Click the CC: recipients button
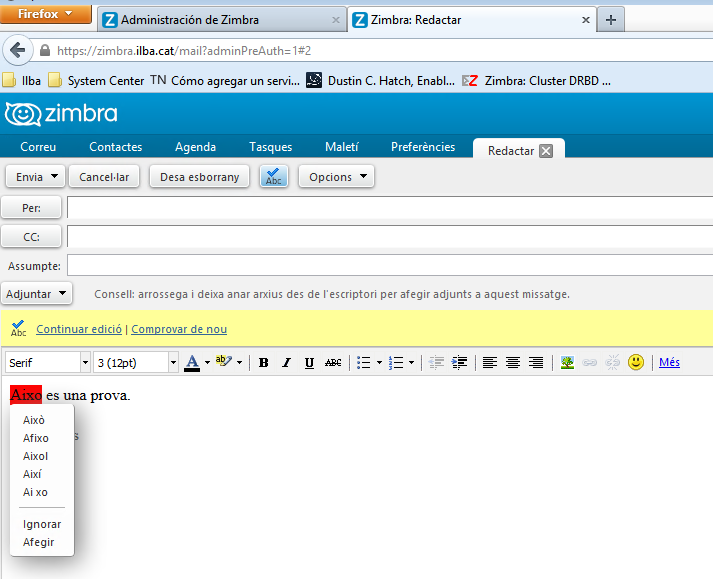 tap(31, 237)
